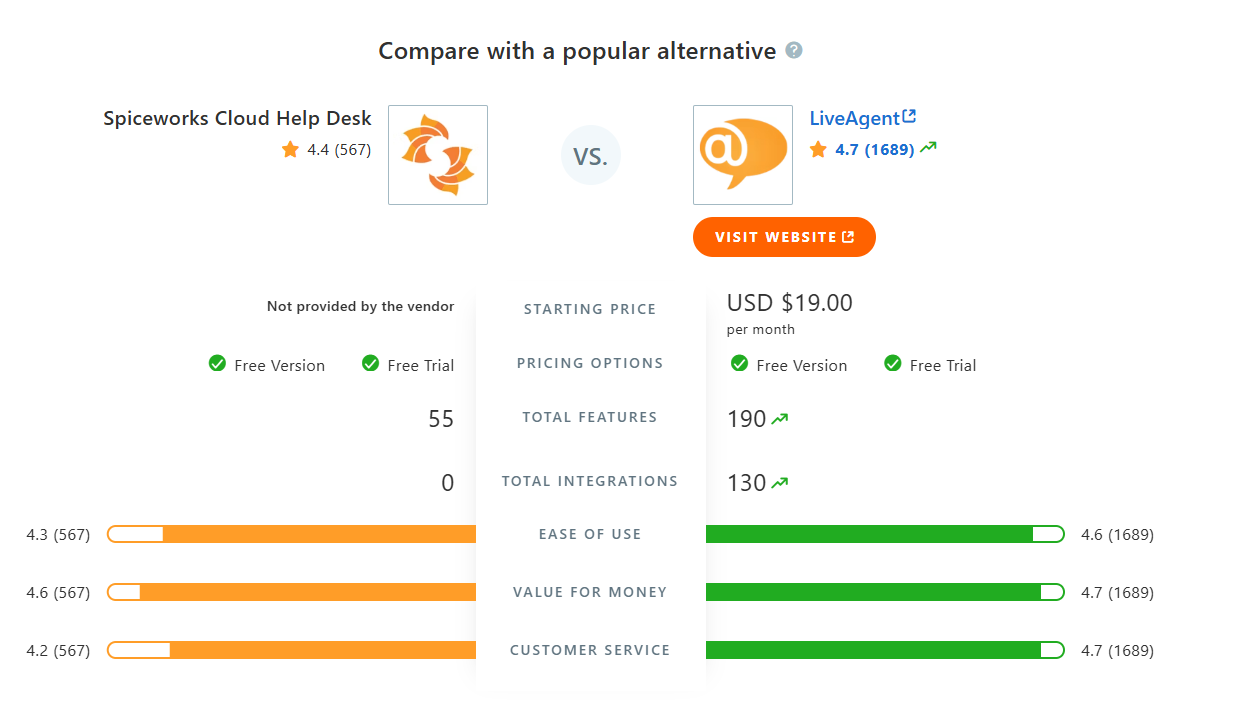1260x702 pixels.
Task: Click the orange Customer Service rating bar
Action: tap(300, 650)
